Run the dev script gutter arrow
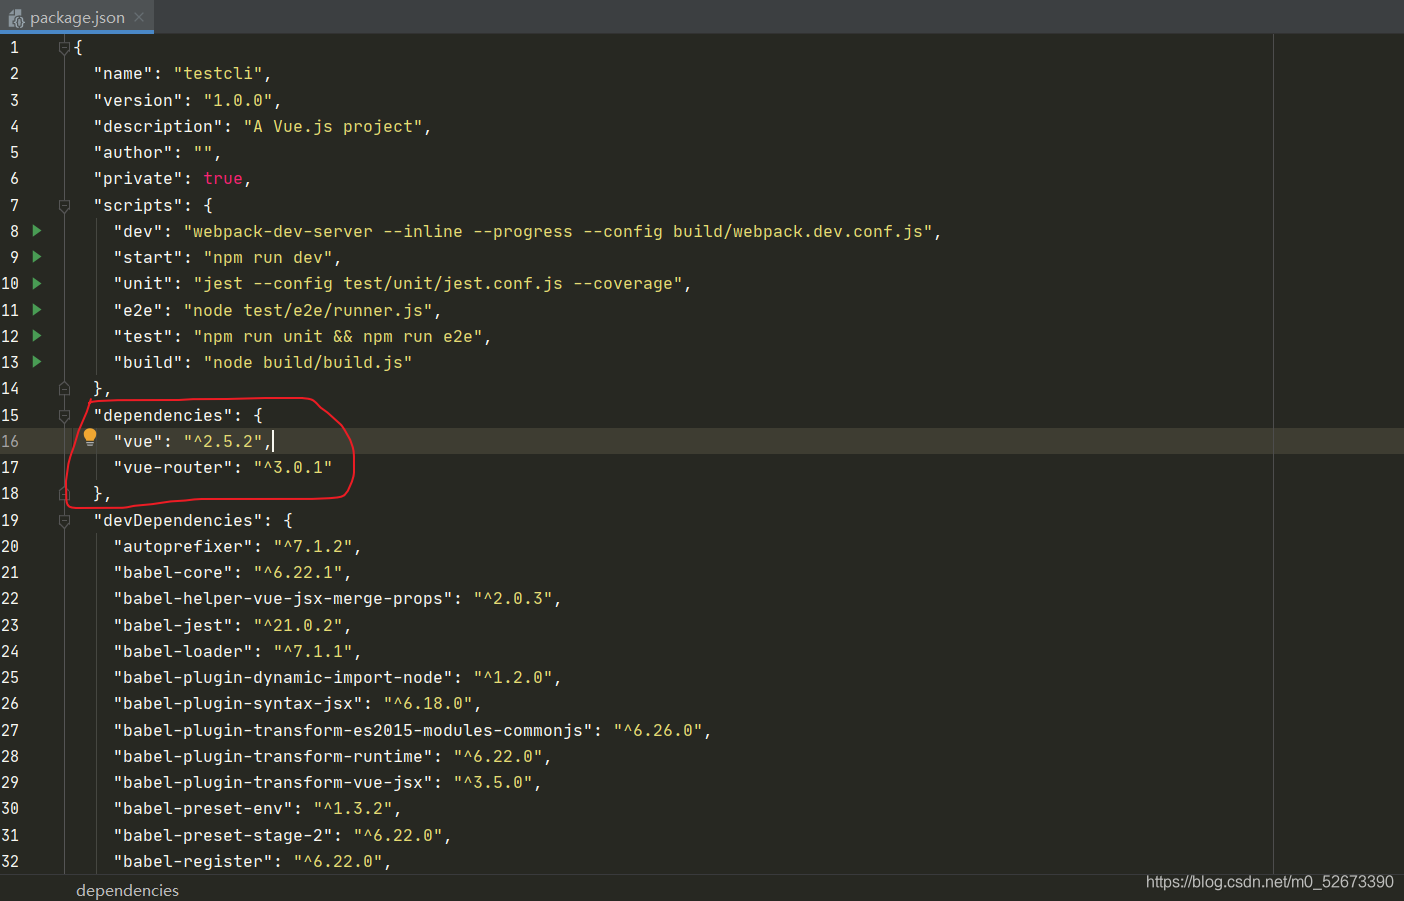Viewport: 1404px width, 901px height. point(37,231)
